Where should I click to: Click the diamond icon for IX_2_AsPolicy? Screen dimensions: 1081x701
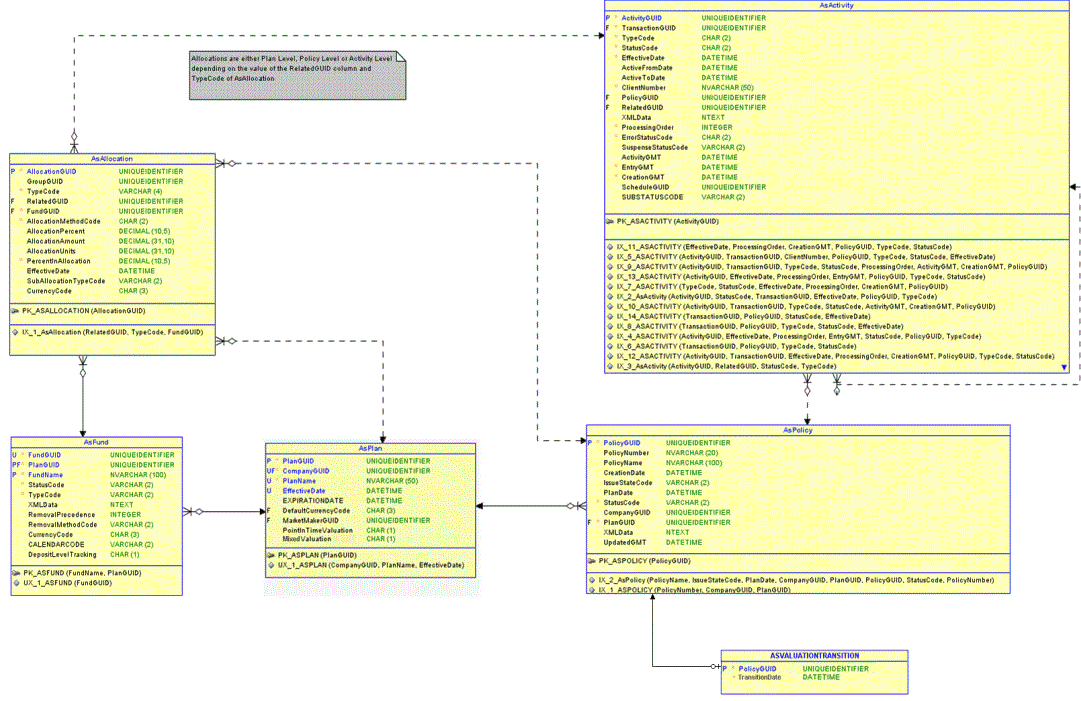(x=592, y=580)
